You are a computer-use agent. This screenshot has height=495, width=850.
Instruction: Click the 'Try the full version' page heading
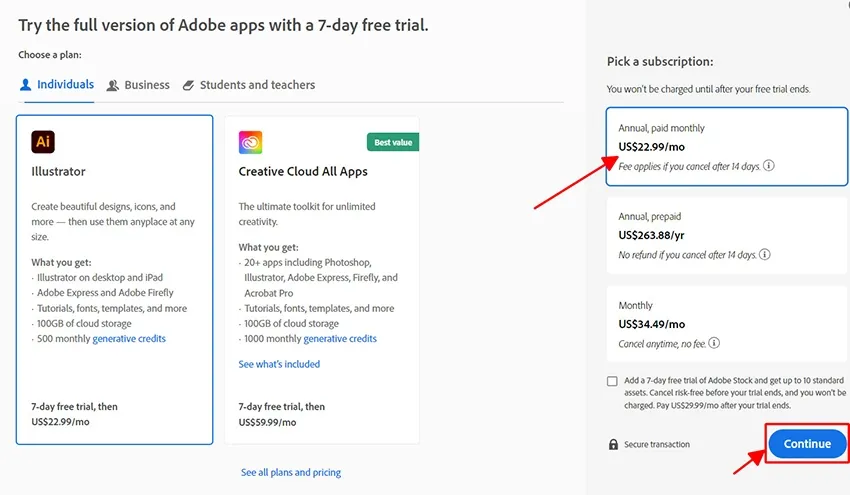(223, 25)
